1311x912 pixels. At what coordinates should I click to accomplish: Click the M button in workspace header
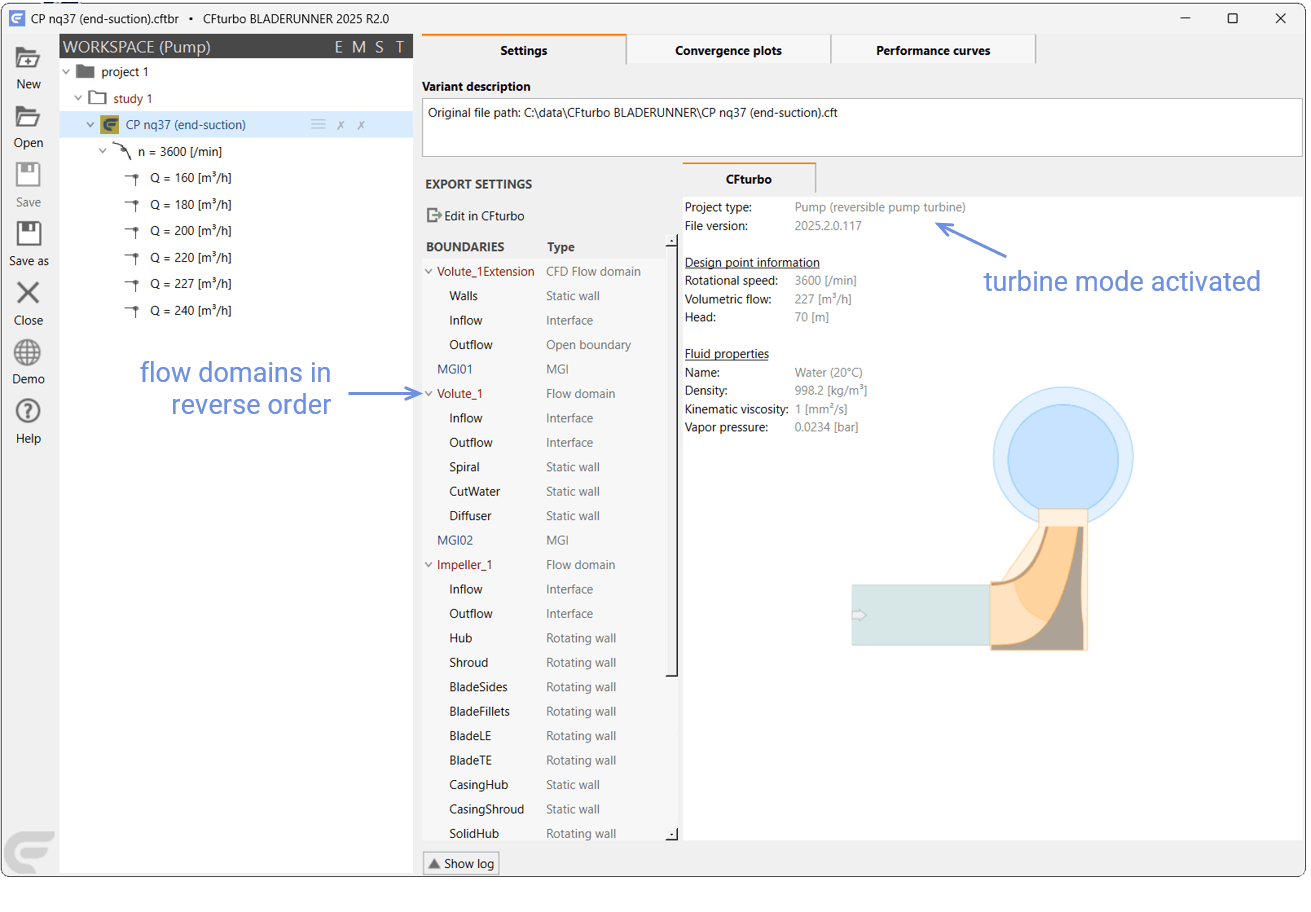click(x=358, y=47)
